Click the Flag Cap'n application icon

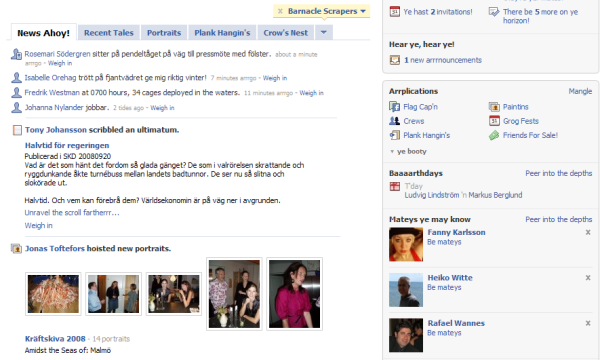tap(395, 106)
